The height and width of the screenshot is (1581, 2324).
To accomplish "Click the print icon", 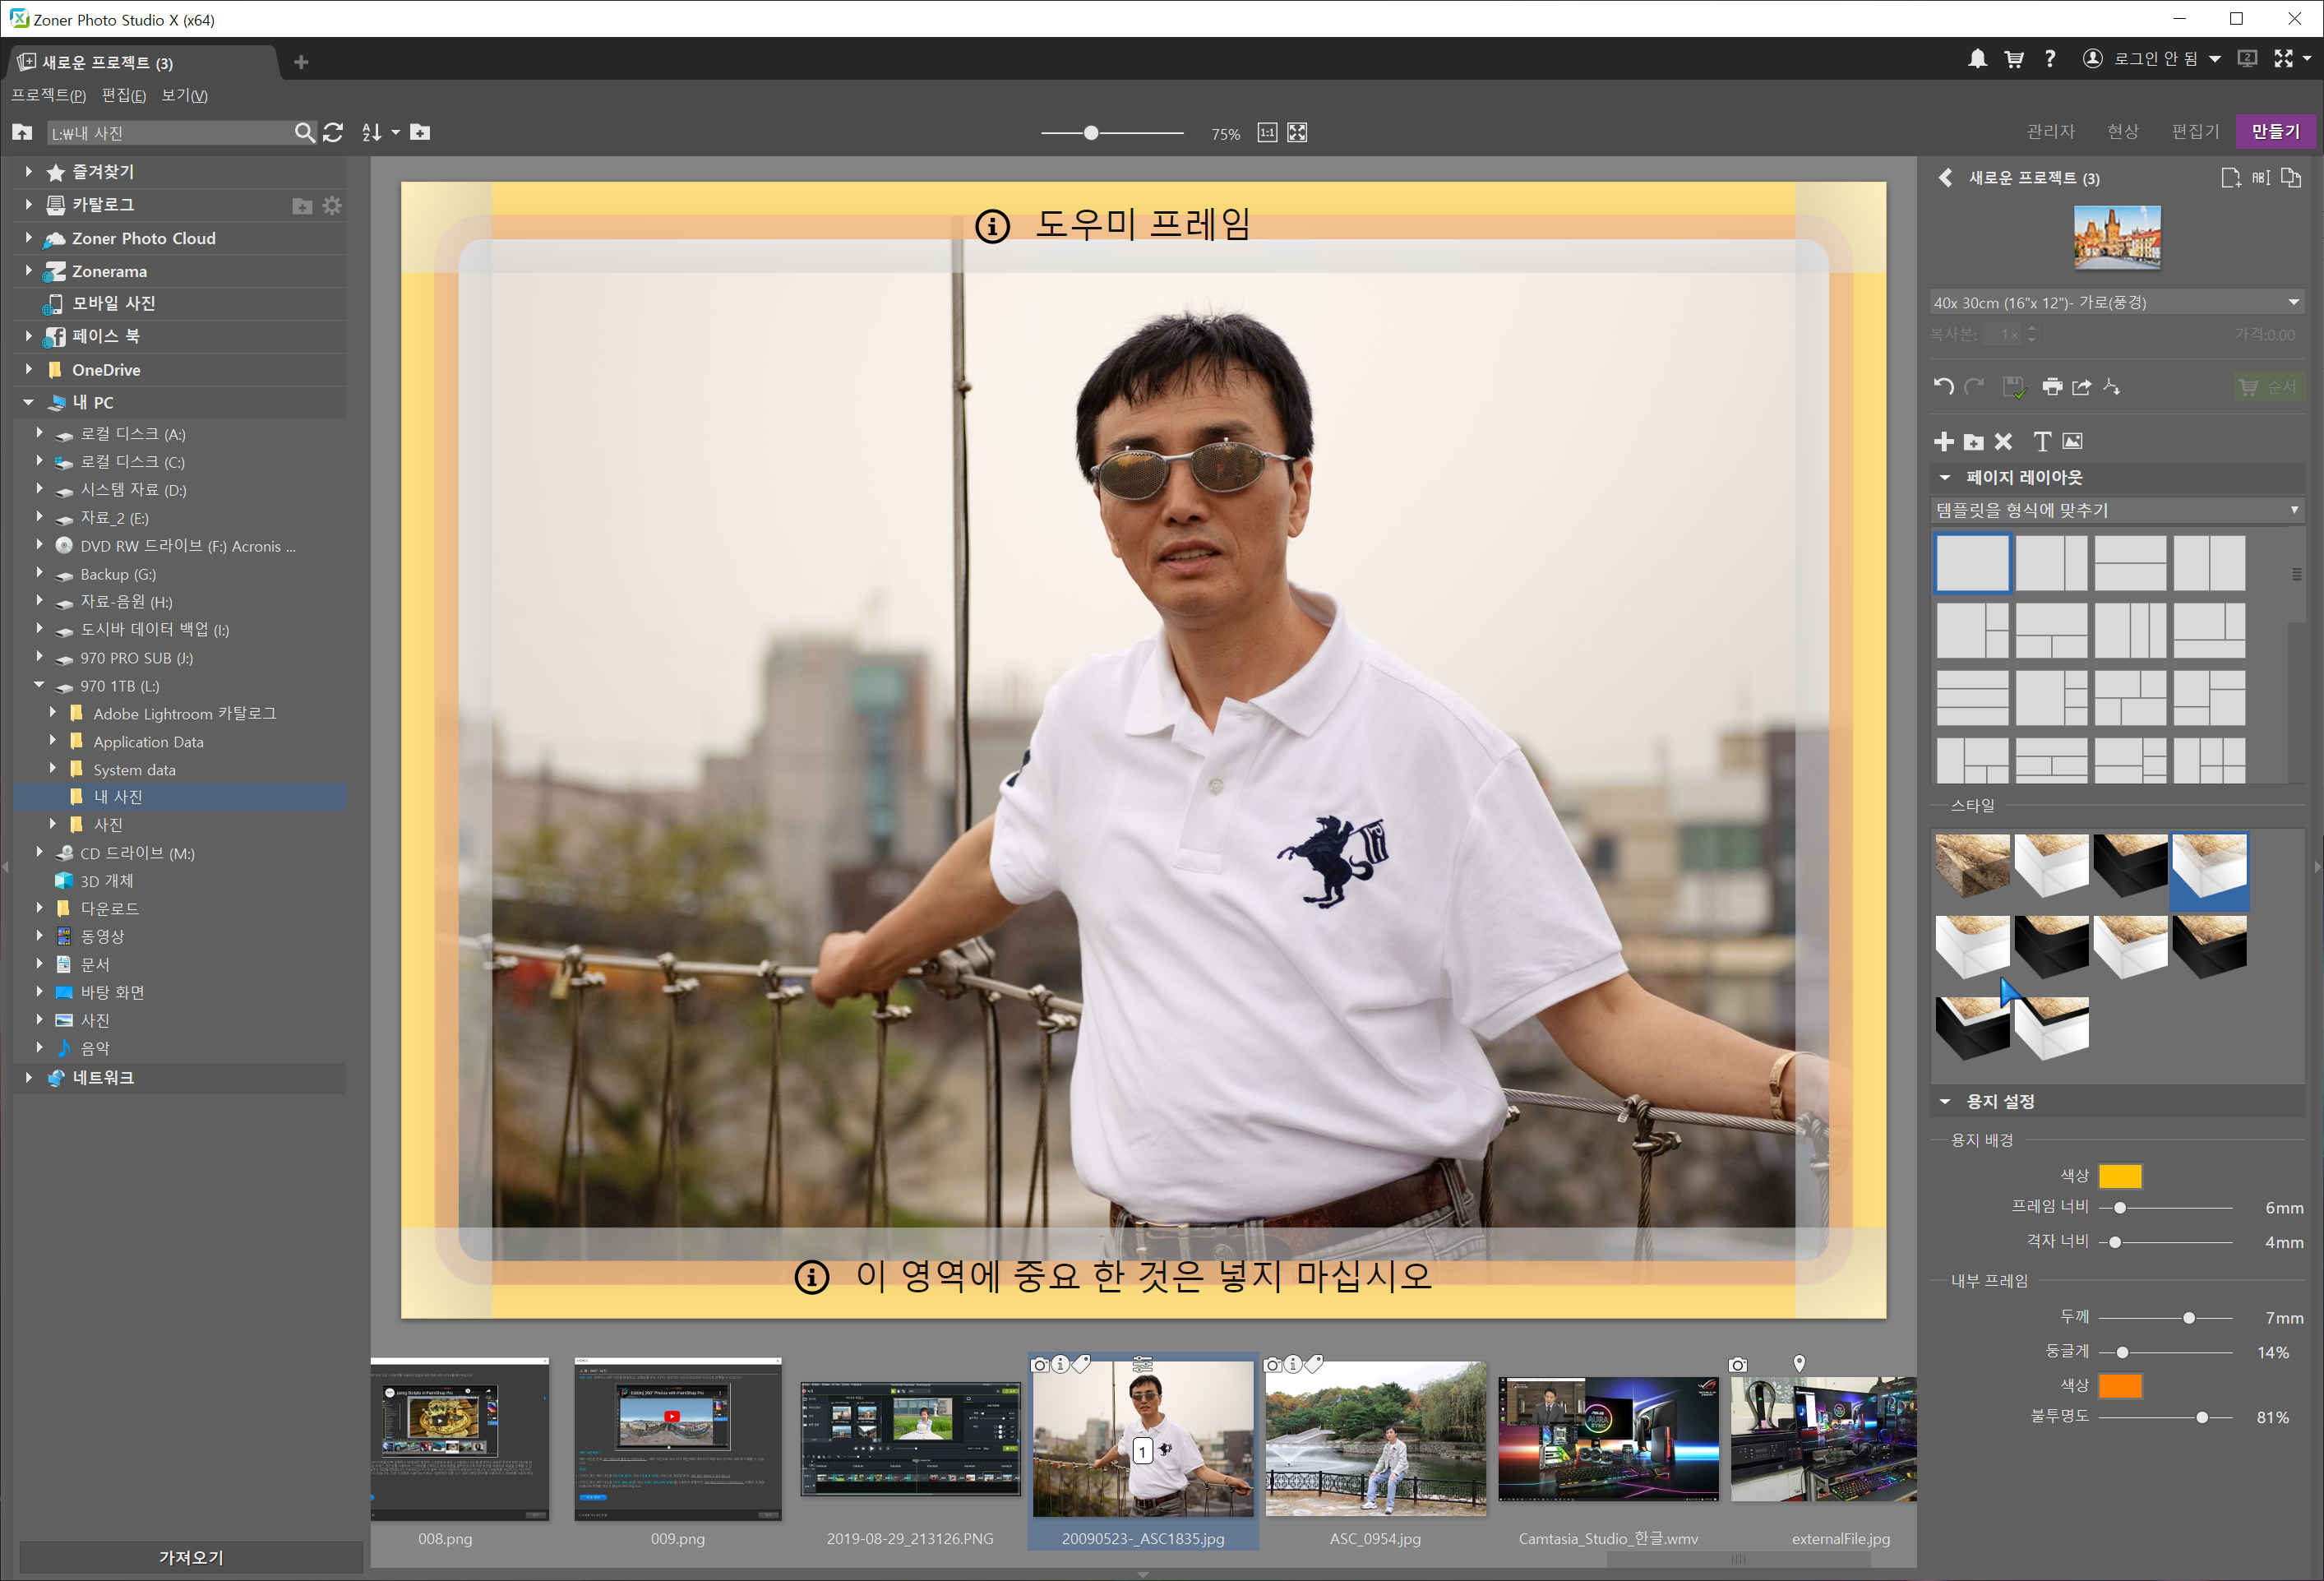I will 2052,387.
